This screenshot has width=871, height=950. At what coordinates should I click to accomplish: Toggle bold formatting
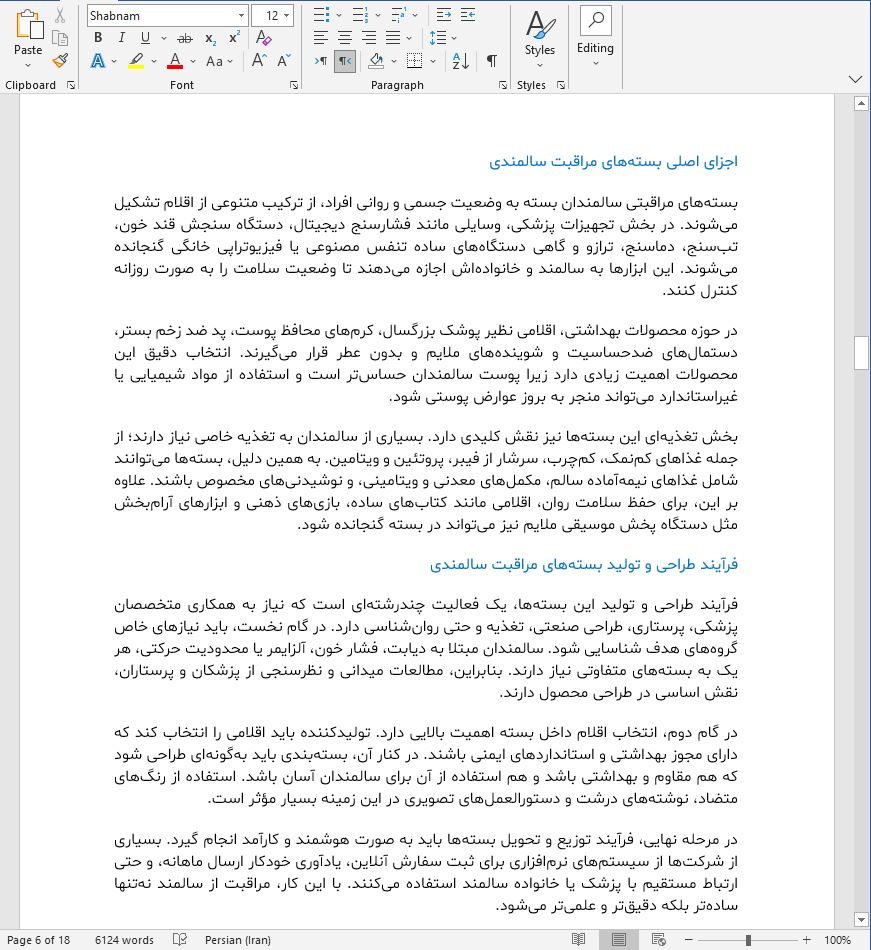(x=98, y=38)
